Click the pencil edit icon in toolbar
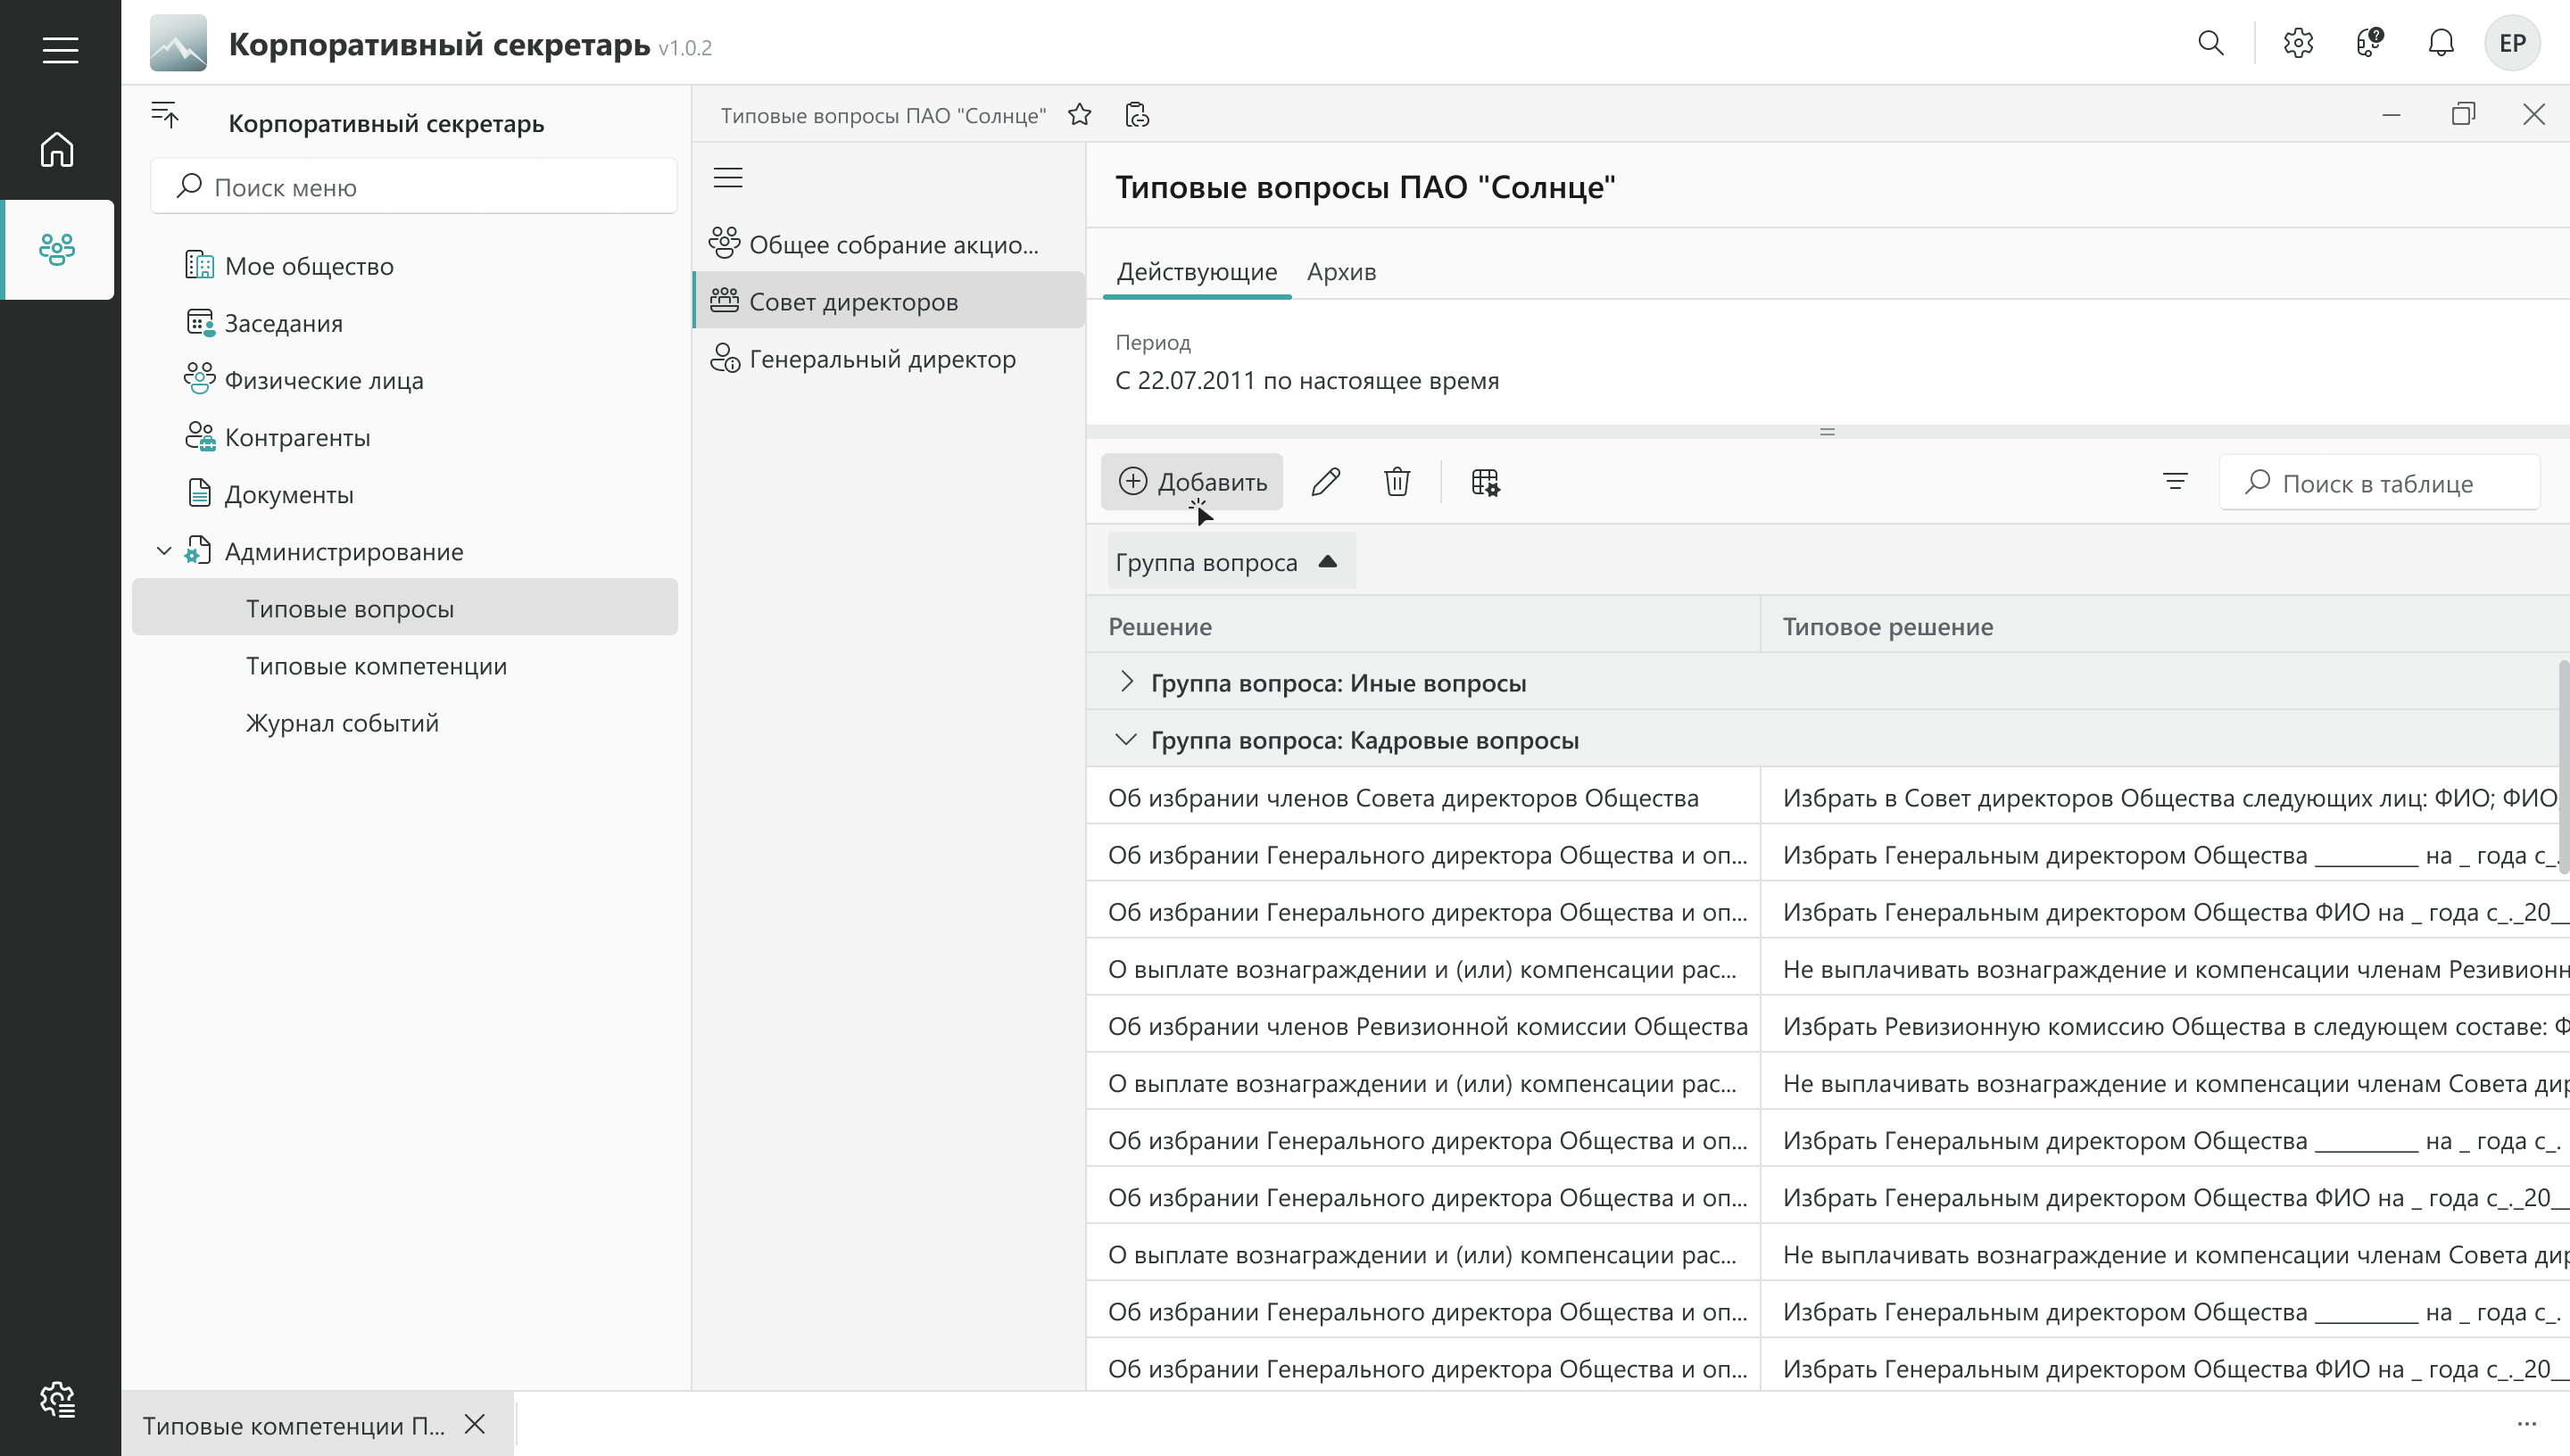Image resolution: width=2570 pixels, height=1456 pixels. click(x=1326, y=482)
